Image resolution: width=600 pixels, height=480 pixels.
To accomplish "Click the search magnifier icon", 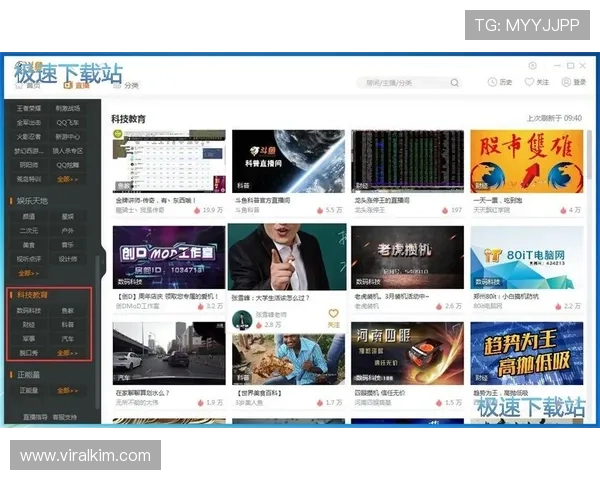I will [454, 82].
